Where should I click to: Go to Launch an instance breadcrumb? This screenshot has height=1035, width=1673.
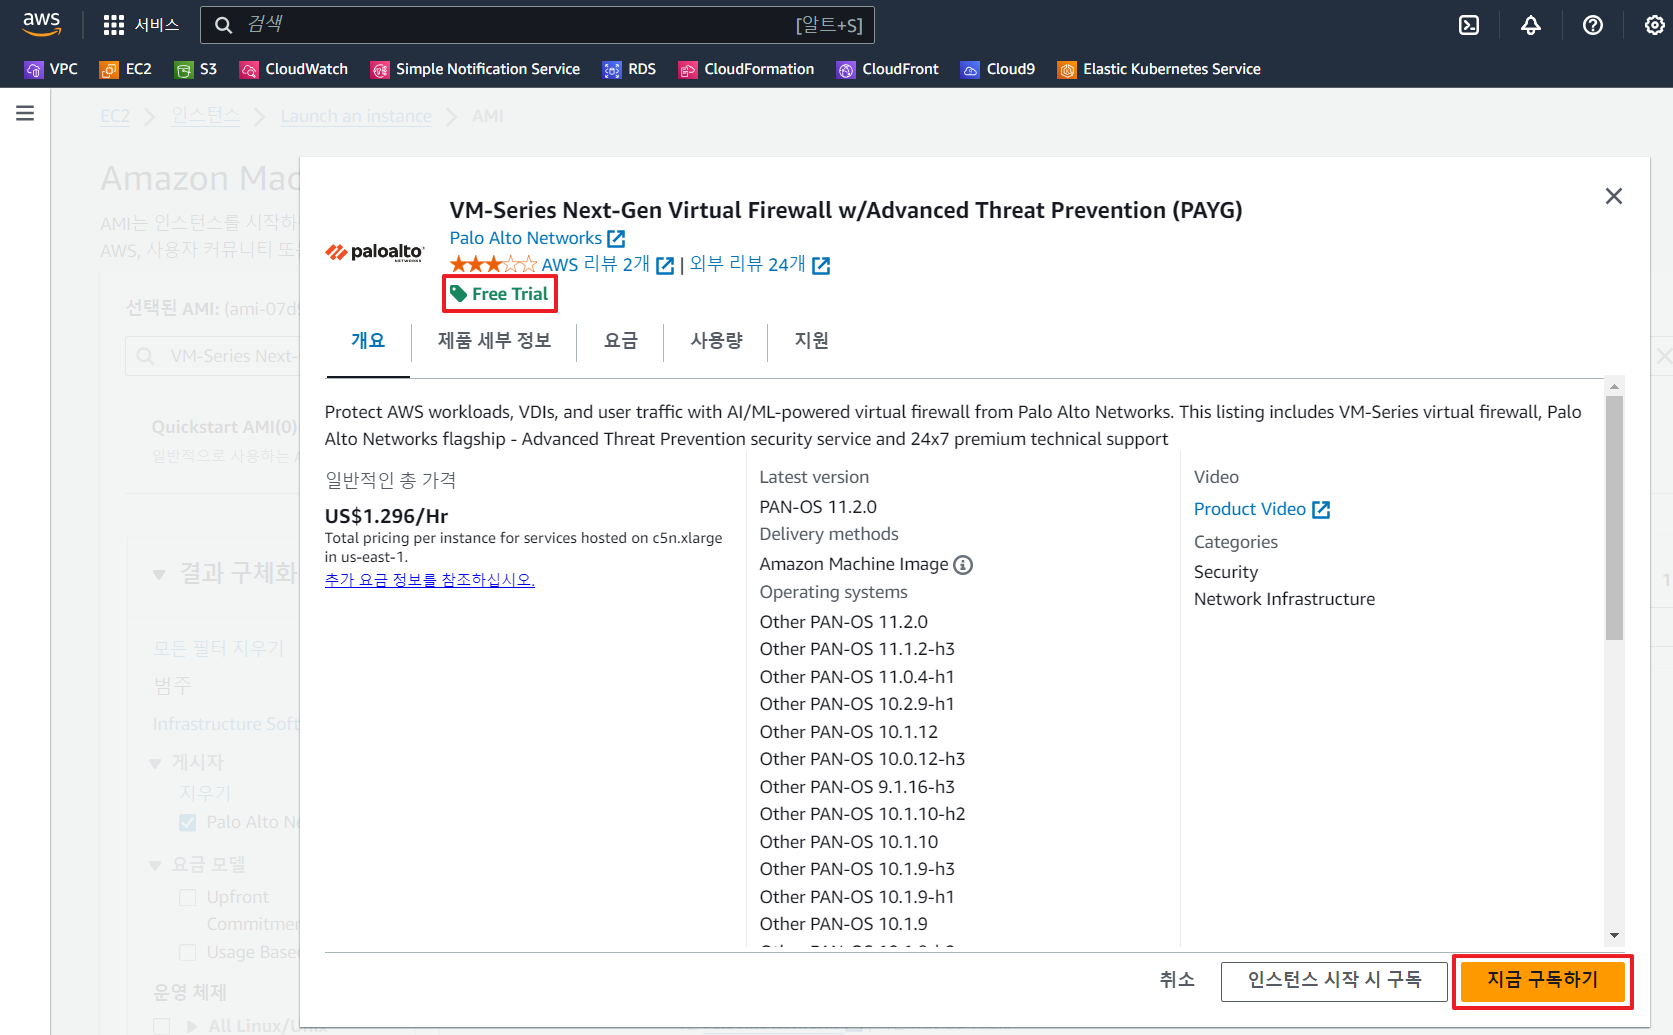(356, 116)
